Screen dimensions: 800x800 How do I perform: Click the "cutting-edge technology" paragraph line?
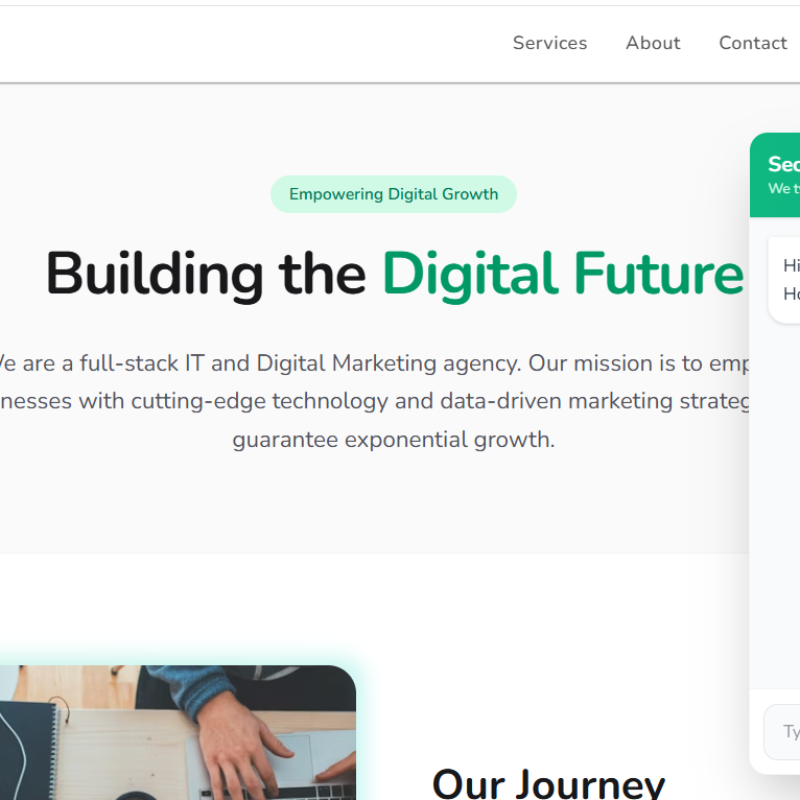pos(374,401)
